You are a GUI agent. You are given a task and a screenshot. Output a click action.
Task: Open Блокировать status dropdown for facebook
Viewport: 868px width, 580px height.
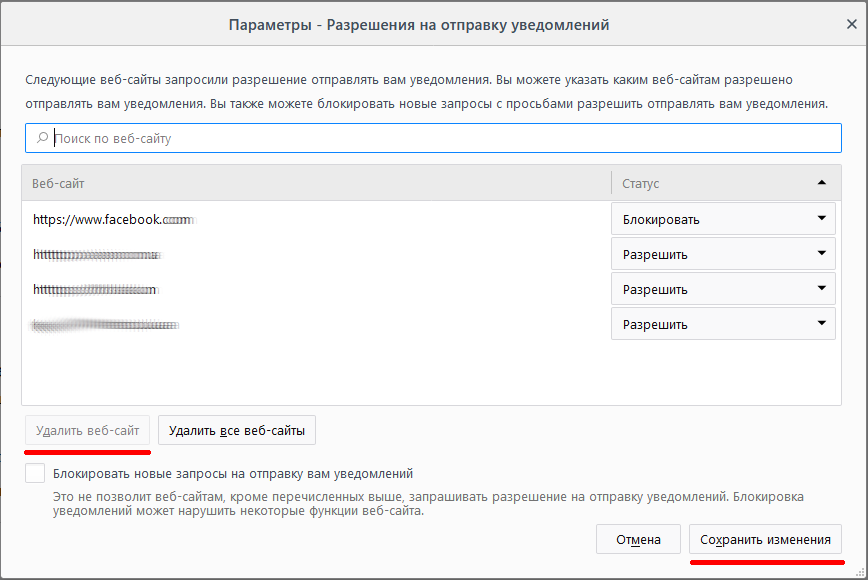(723, 219)
